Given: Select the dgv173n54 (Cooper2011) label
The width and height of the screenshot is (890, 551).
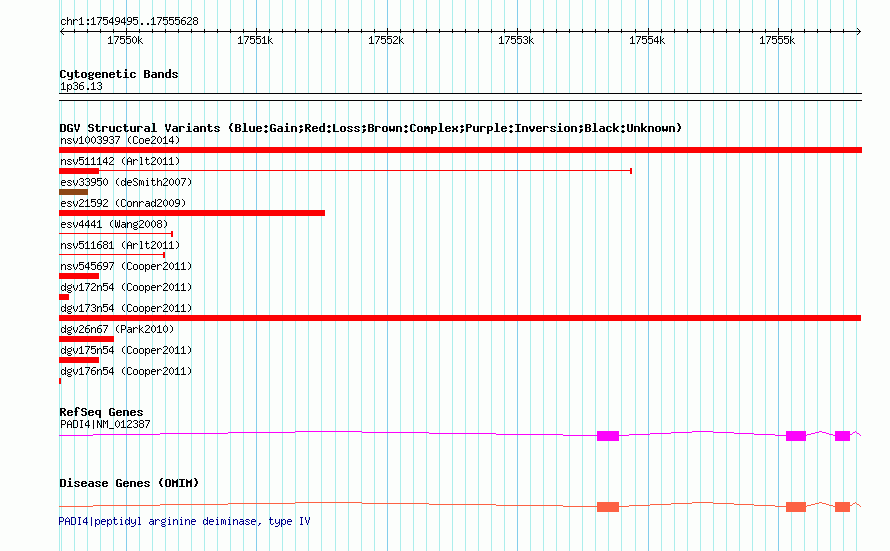Looking at the screenshot, I should click(x=126, y=308).
